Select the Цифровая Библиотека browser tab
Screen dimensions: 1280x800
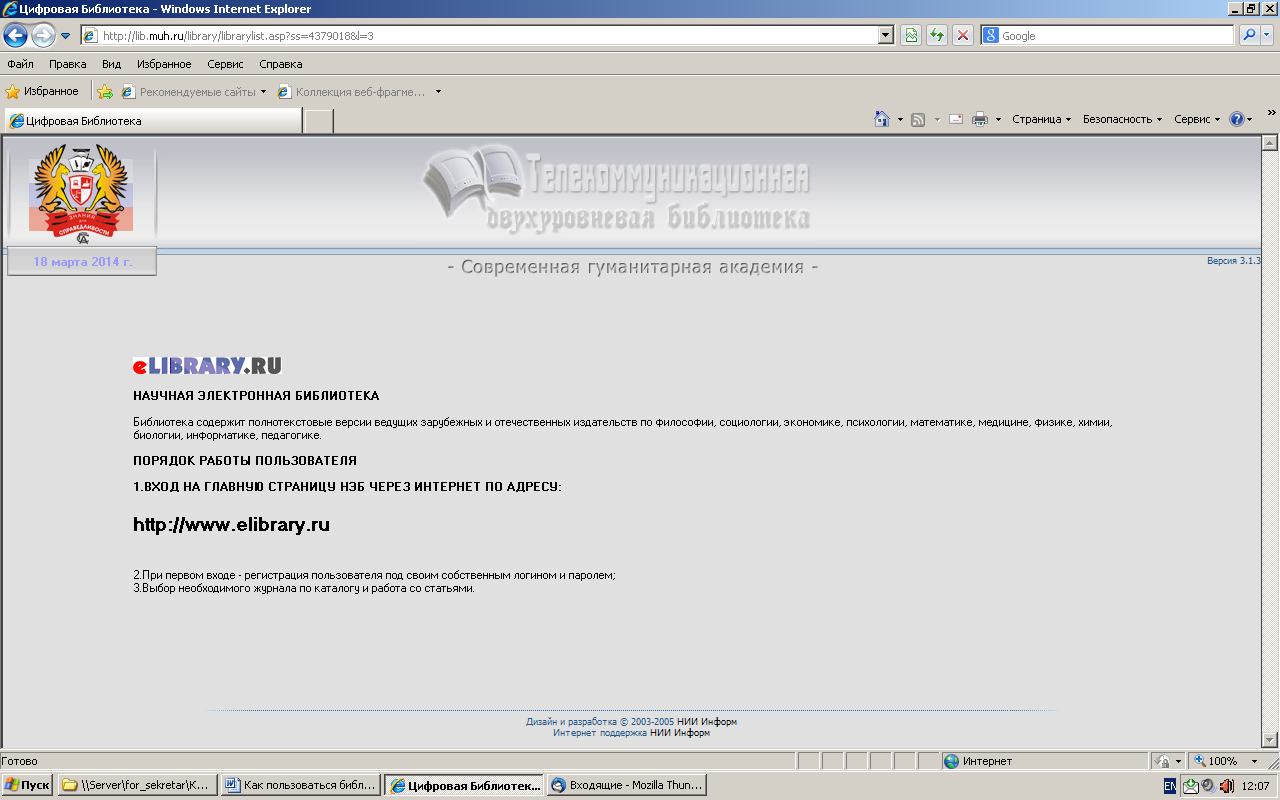click(152, 120)
